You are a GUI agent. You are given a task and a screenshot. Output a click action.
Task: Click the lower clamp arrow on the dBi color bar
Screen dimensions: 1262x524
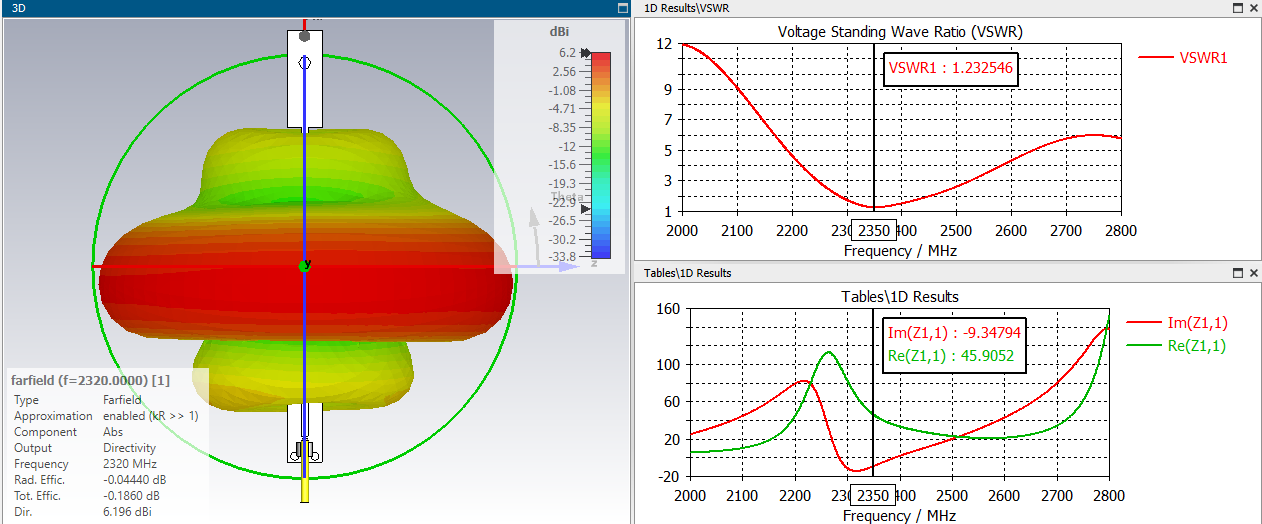pos(586,209)
